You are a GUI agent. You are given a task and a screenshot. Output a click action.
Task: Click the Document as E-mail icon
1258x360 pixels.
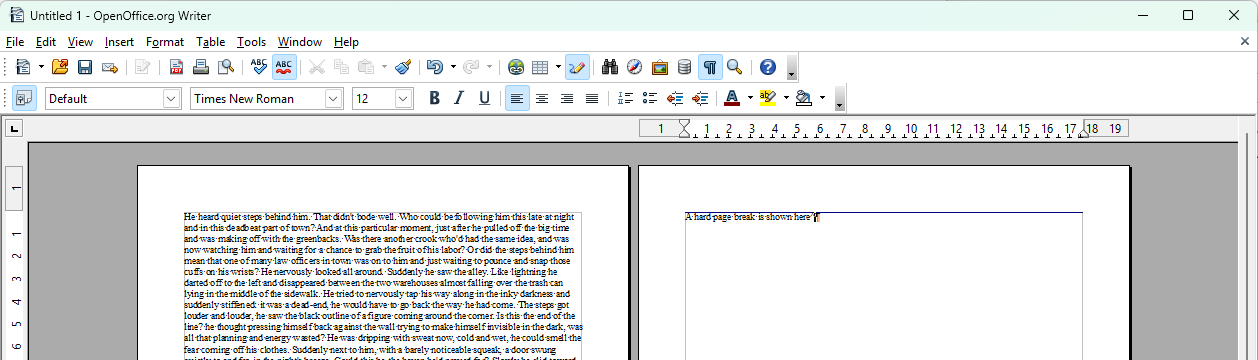110,67
